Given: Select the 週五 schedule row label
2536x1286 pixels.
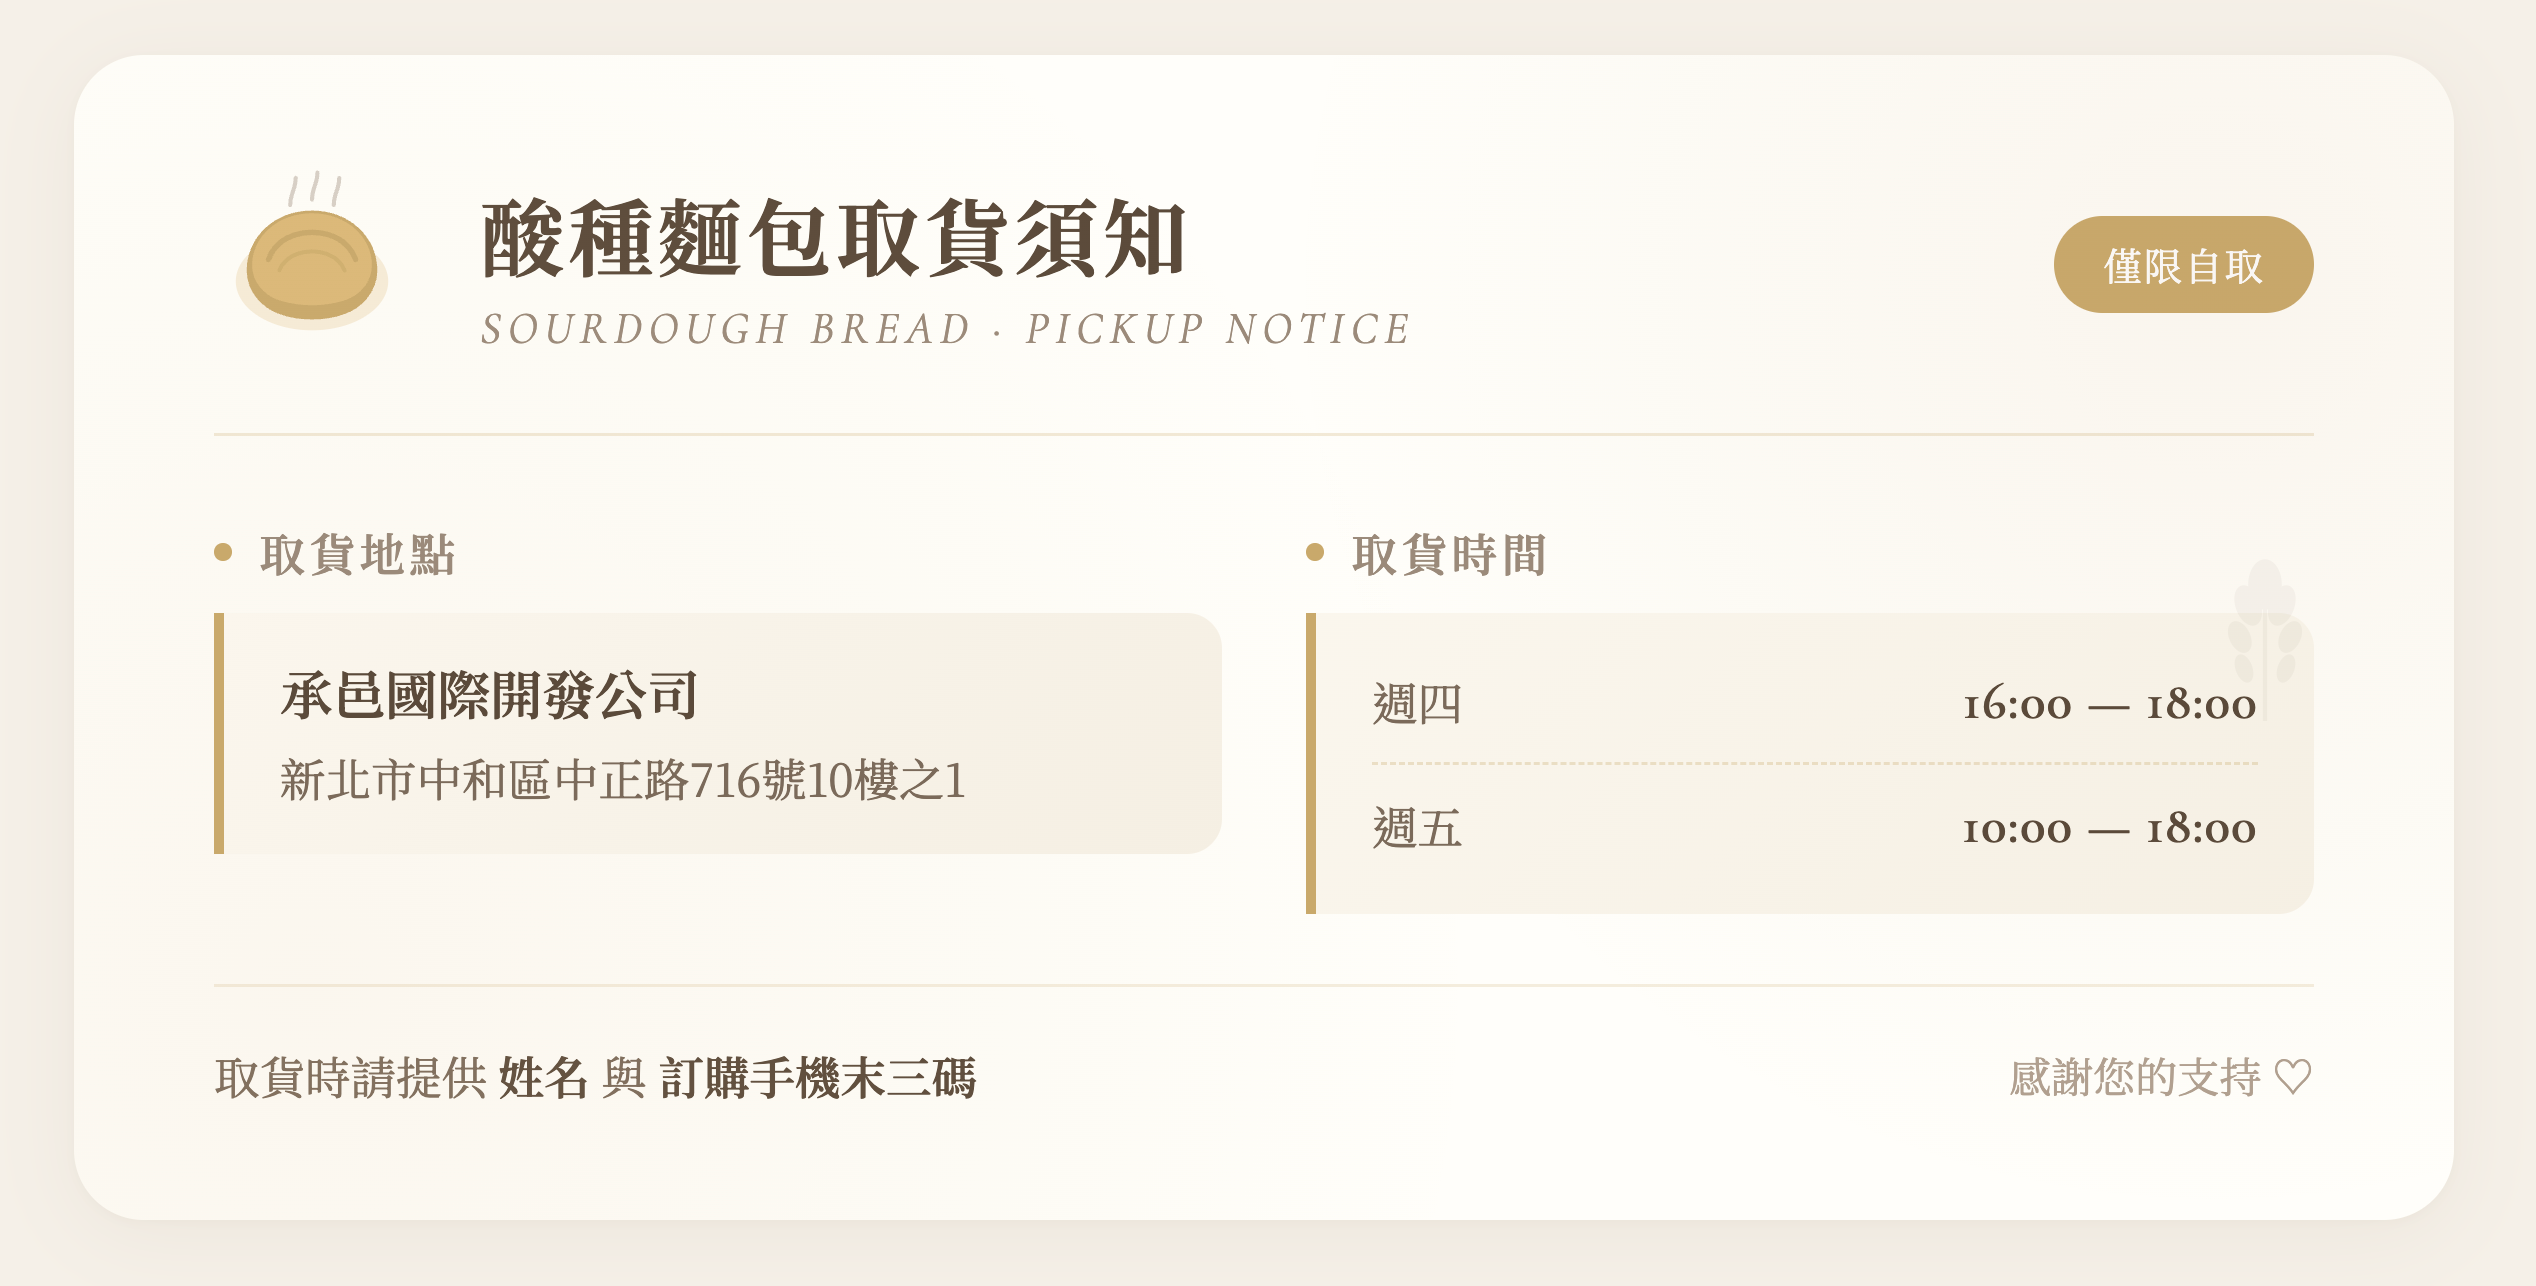Looking at the screenshot, I should pos(1417,828).
